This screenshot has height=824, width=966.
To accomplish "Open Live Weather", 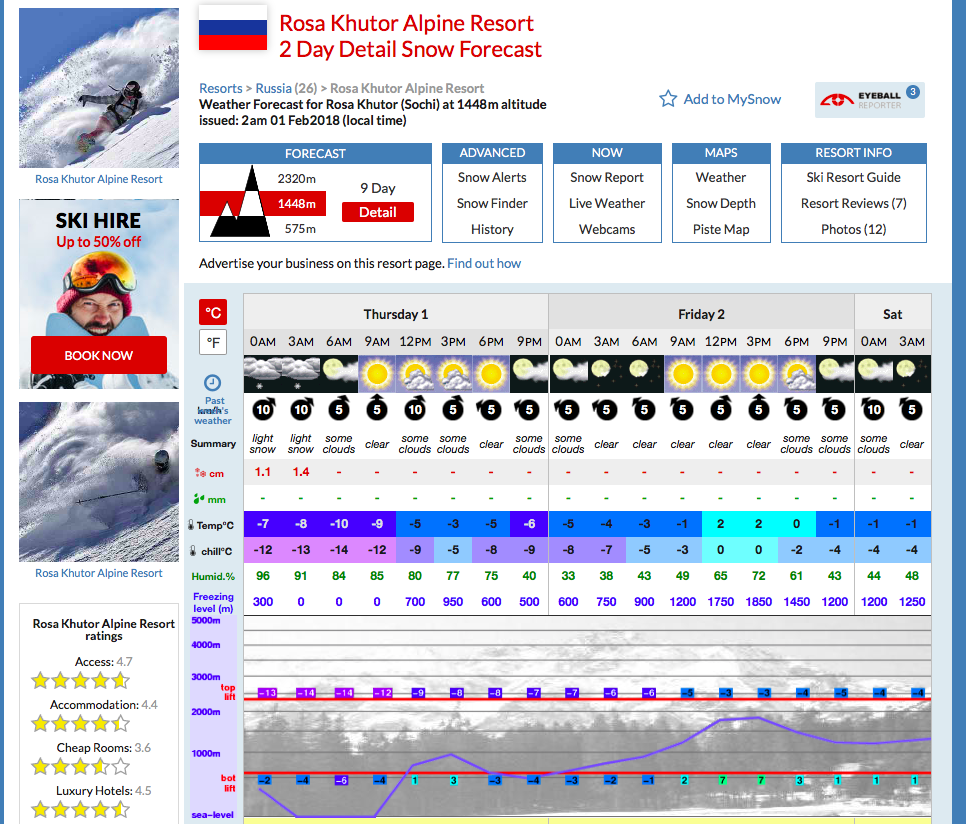I will pos(607,203).
